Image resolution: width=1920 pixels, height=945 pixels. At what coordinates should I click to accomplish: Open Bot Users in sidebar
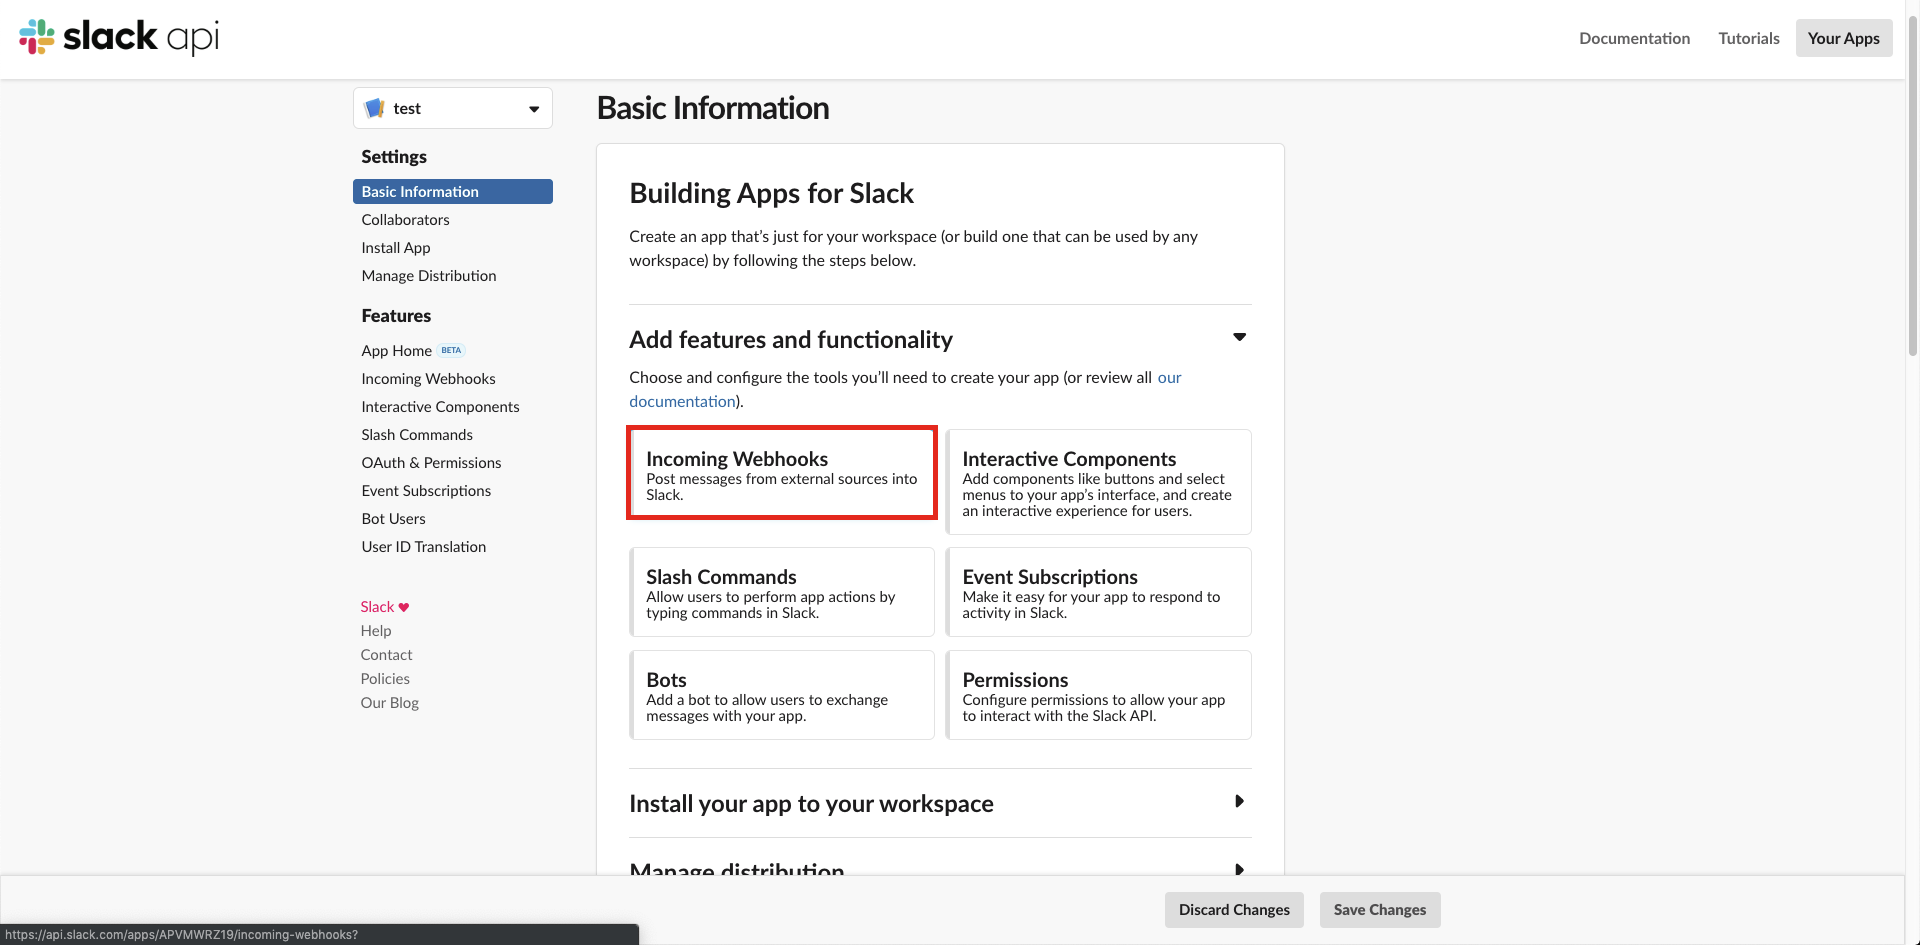pyautogui.click(x=393, y=518)
